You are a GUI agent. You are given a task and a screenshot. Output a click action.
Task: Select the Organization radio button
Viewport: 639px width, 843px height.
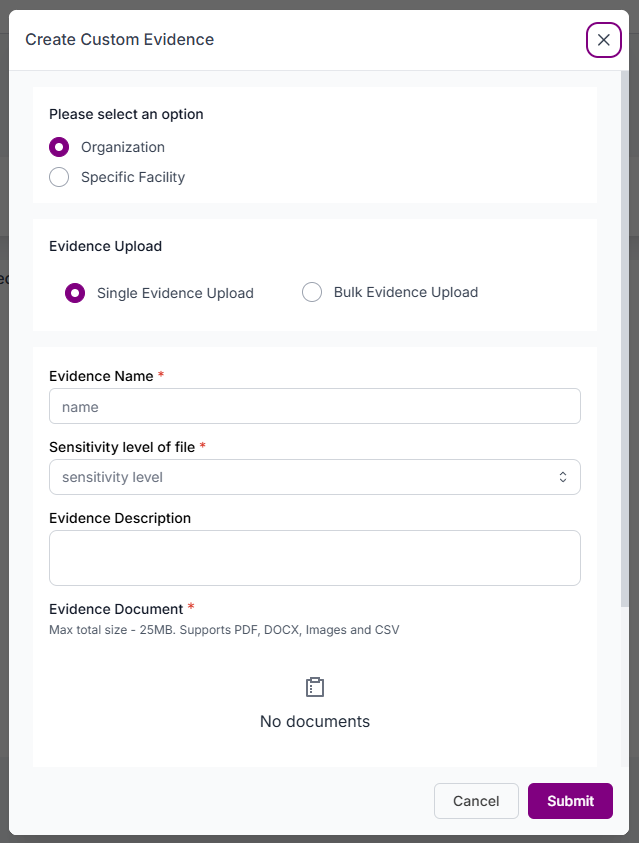(x=59, y=147)
